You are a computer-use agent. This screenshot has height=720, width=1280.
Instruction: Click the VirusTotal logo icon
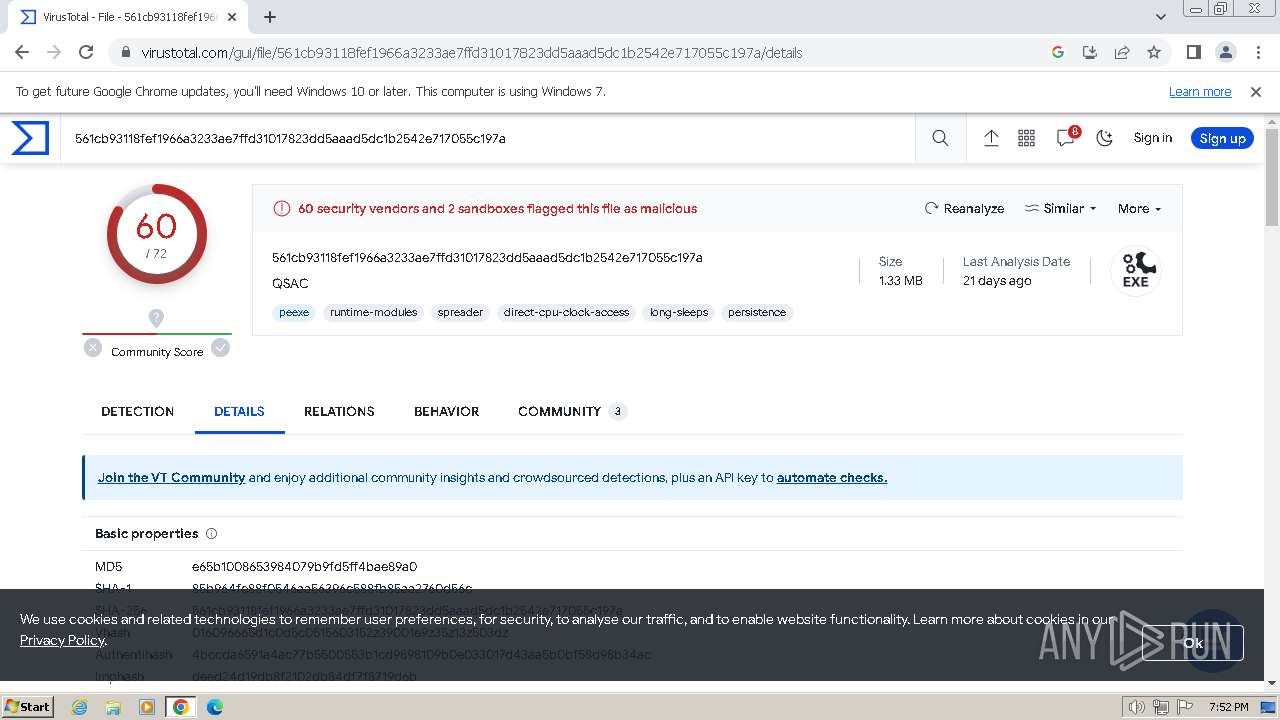coord(30,138)
